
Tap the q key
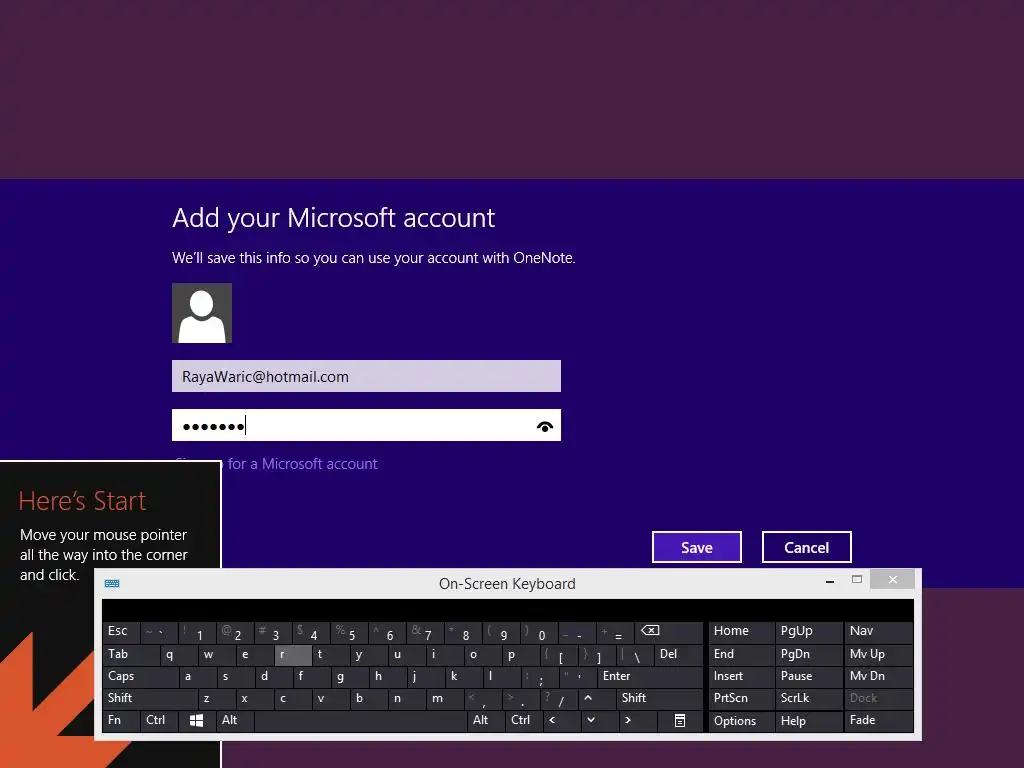(178, 654)
